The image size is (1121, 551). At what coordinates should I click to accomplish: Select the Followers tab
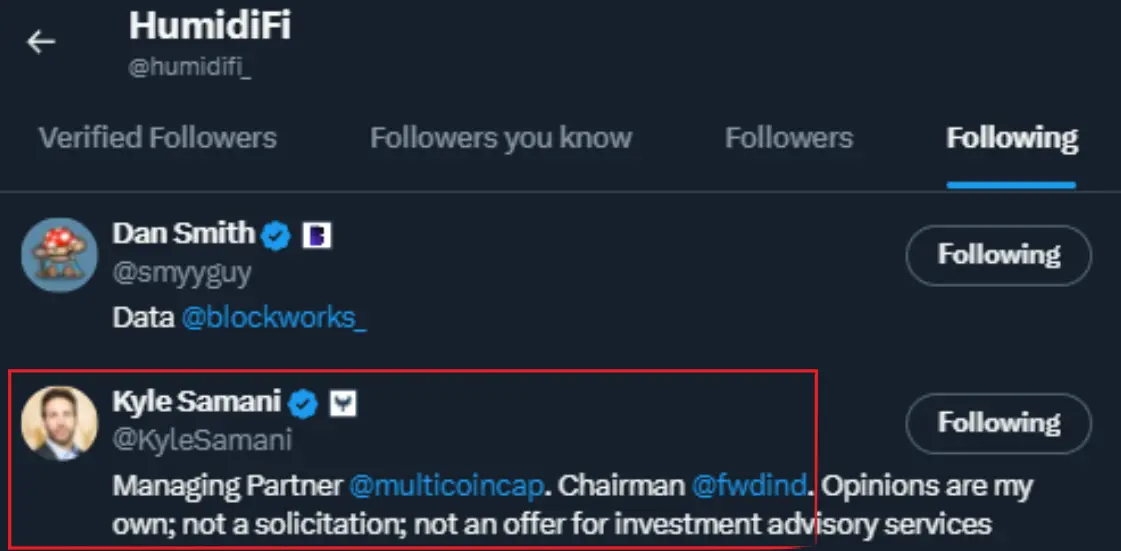click(789, 138)
